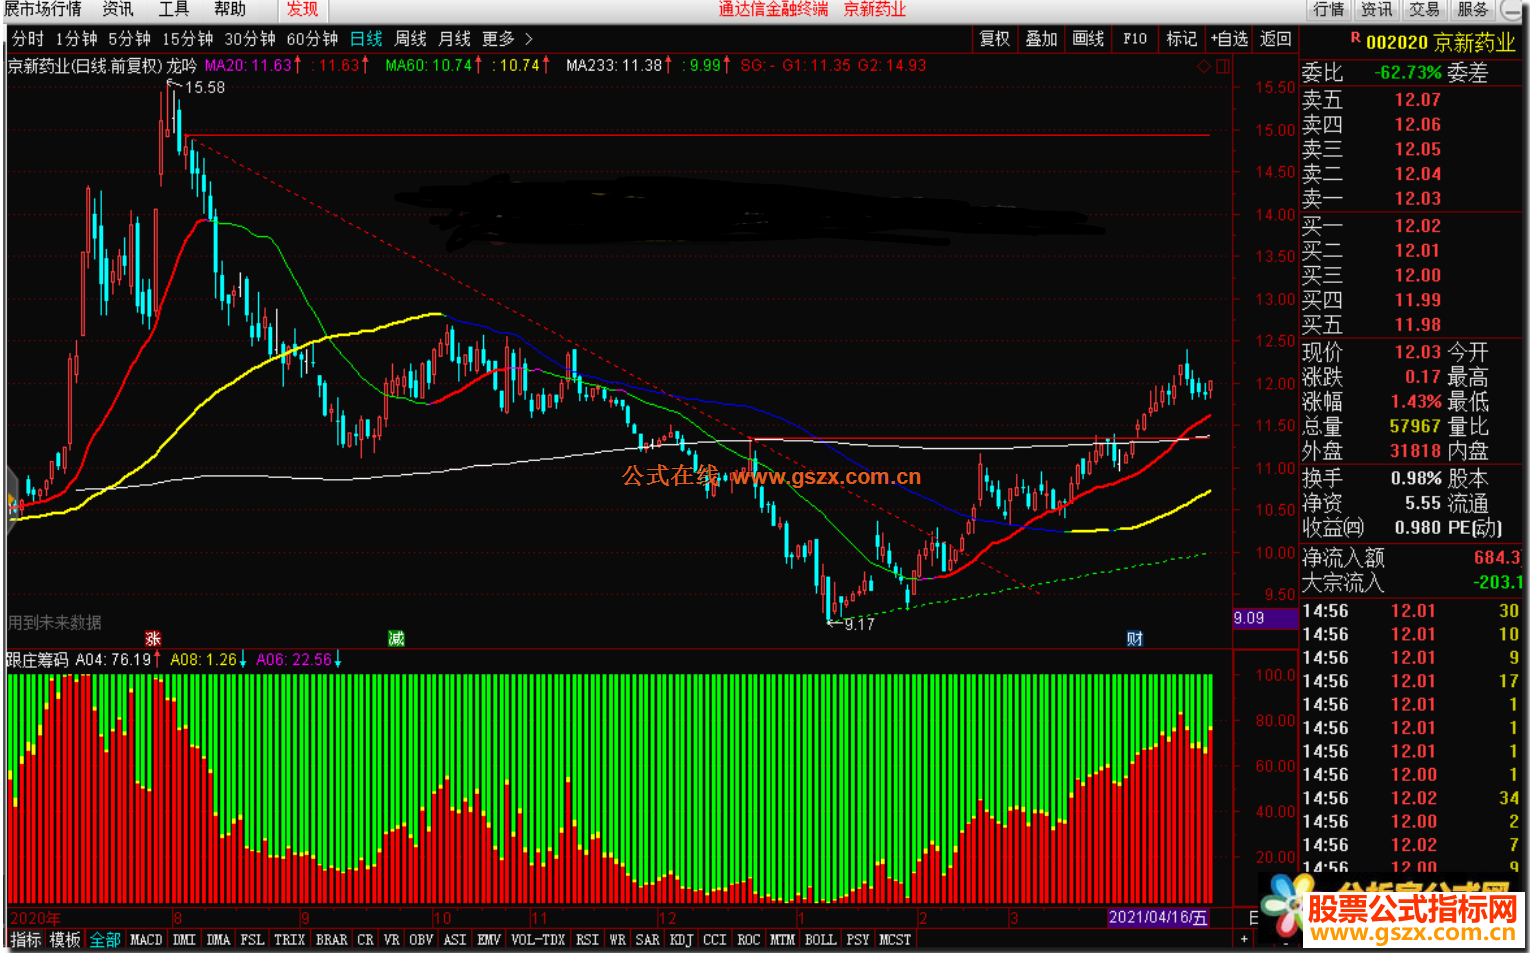
Task: Switch indicator to DMI
Action: [184, 940]
